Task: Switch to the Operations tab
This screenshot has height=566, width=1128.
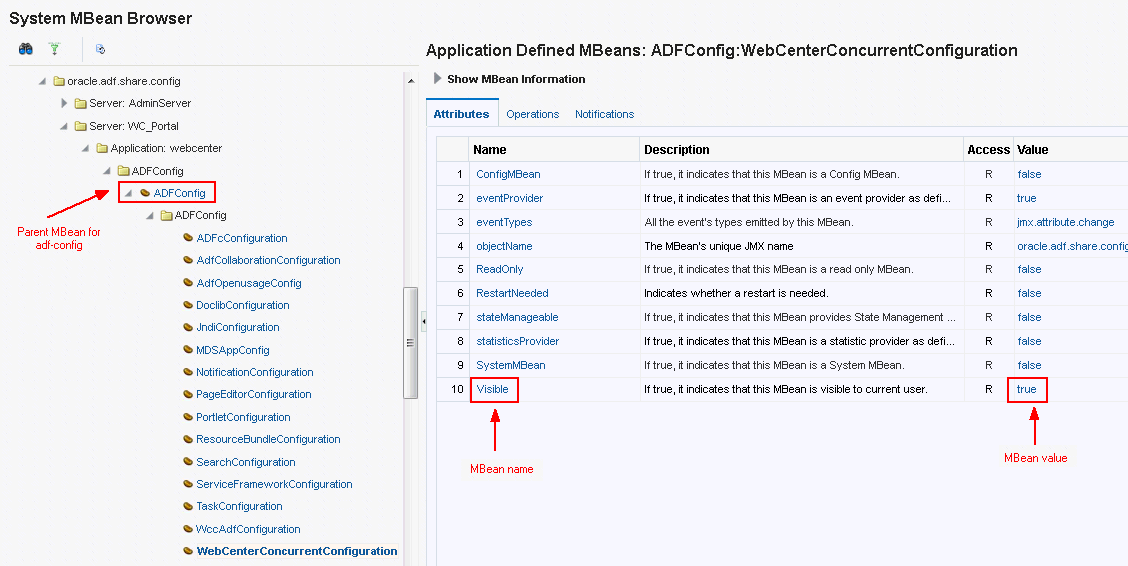Action: pyautogui.click(x=532, y=114)
